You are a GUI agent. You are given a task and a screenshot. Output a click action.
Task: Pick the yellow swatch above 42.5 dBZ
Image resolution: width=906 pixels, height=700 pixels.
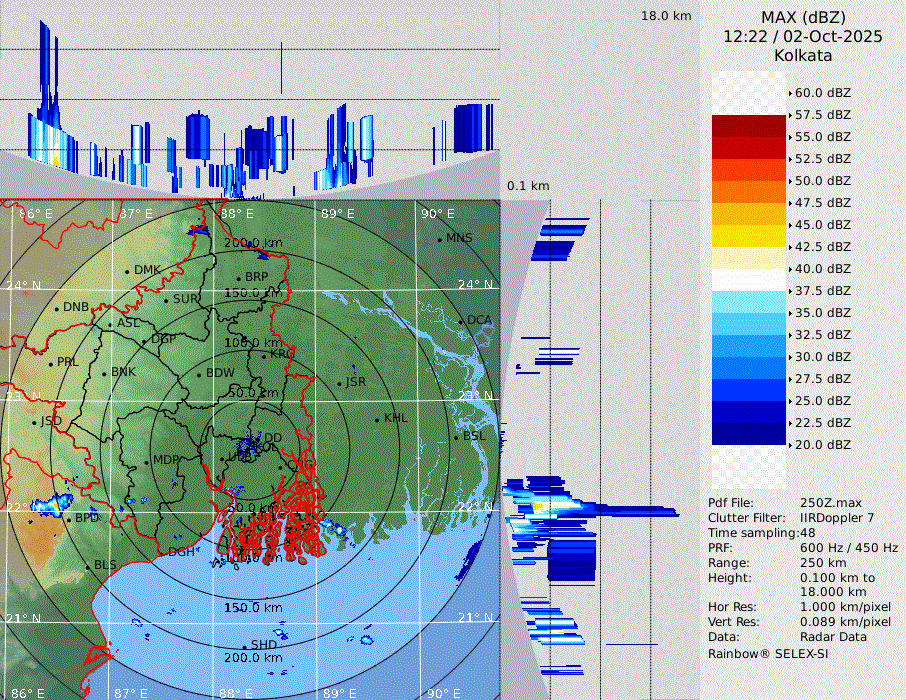(x=749, y=236)
